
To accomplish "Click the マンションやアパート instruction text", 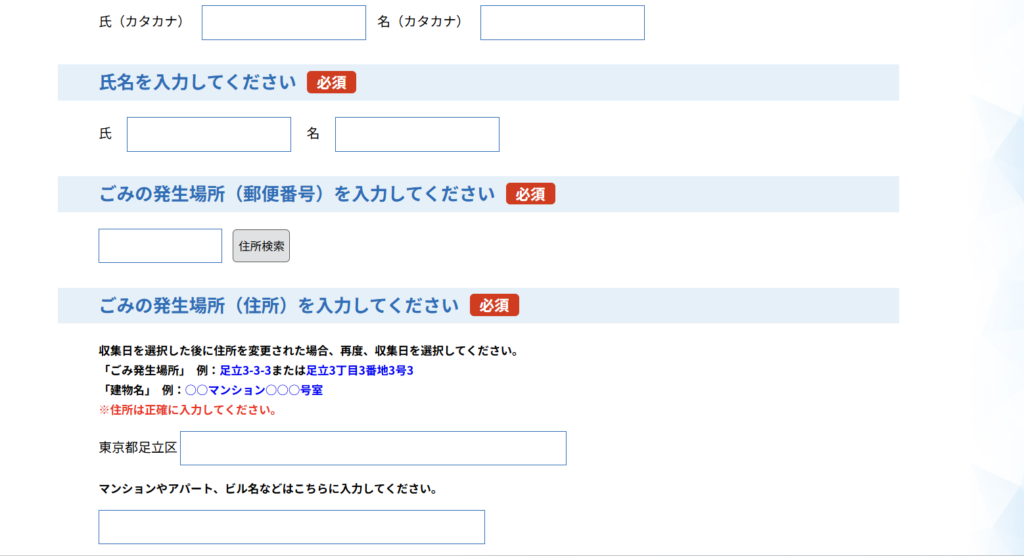I will tap(268, 490).
